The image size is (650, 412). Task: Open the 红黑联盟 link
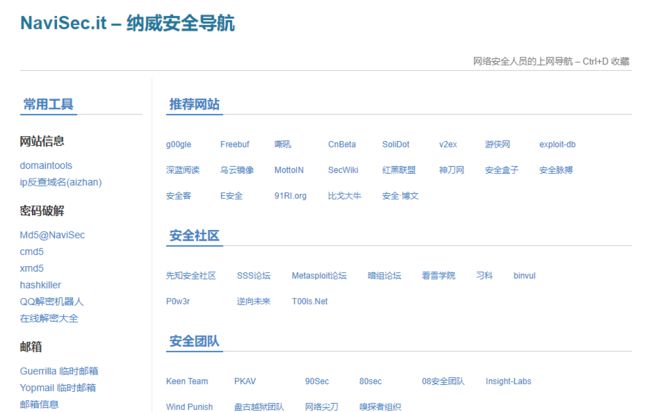399,170
